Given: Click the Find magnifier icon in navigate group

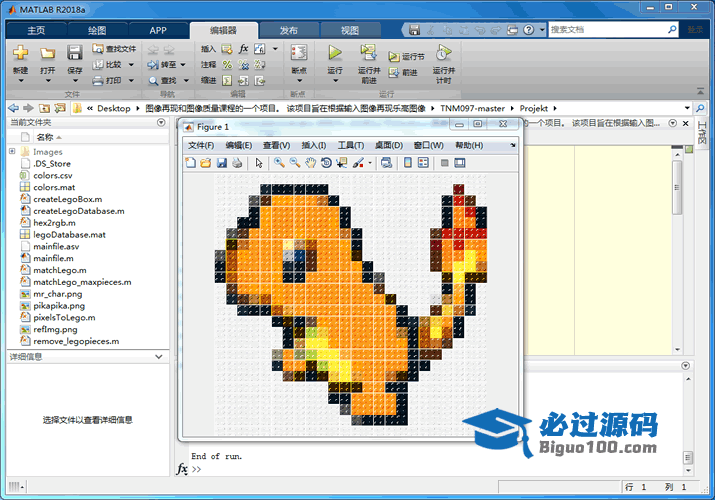Looking at the screenshot, I should (153, 81).
